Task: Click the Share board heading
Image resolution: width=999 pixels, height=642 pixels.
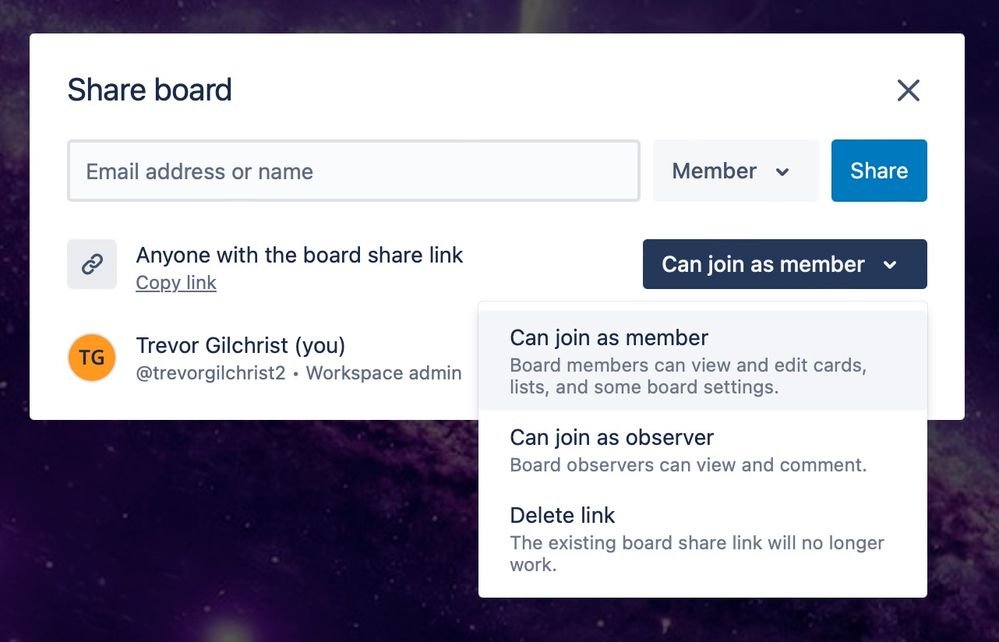Action: (x=150, y=89)
